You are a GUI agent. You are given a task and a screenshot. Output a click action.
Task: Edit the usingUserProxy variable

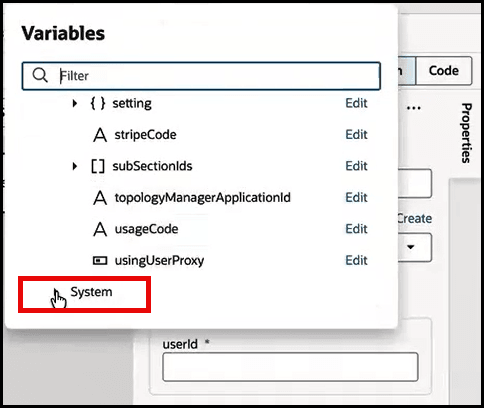(356, 260)
